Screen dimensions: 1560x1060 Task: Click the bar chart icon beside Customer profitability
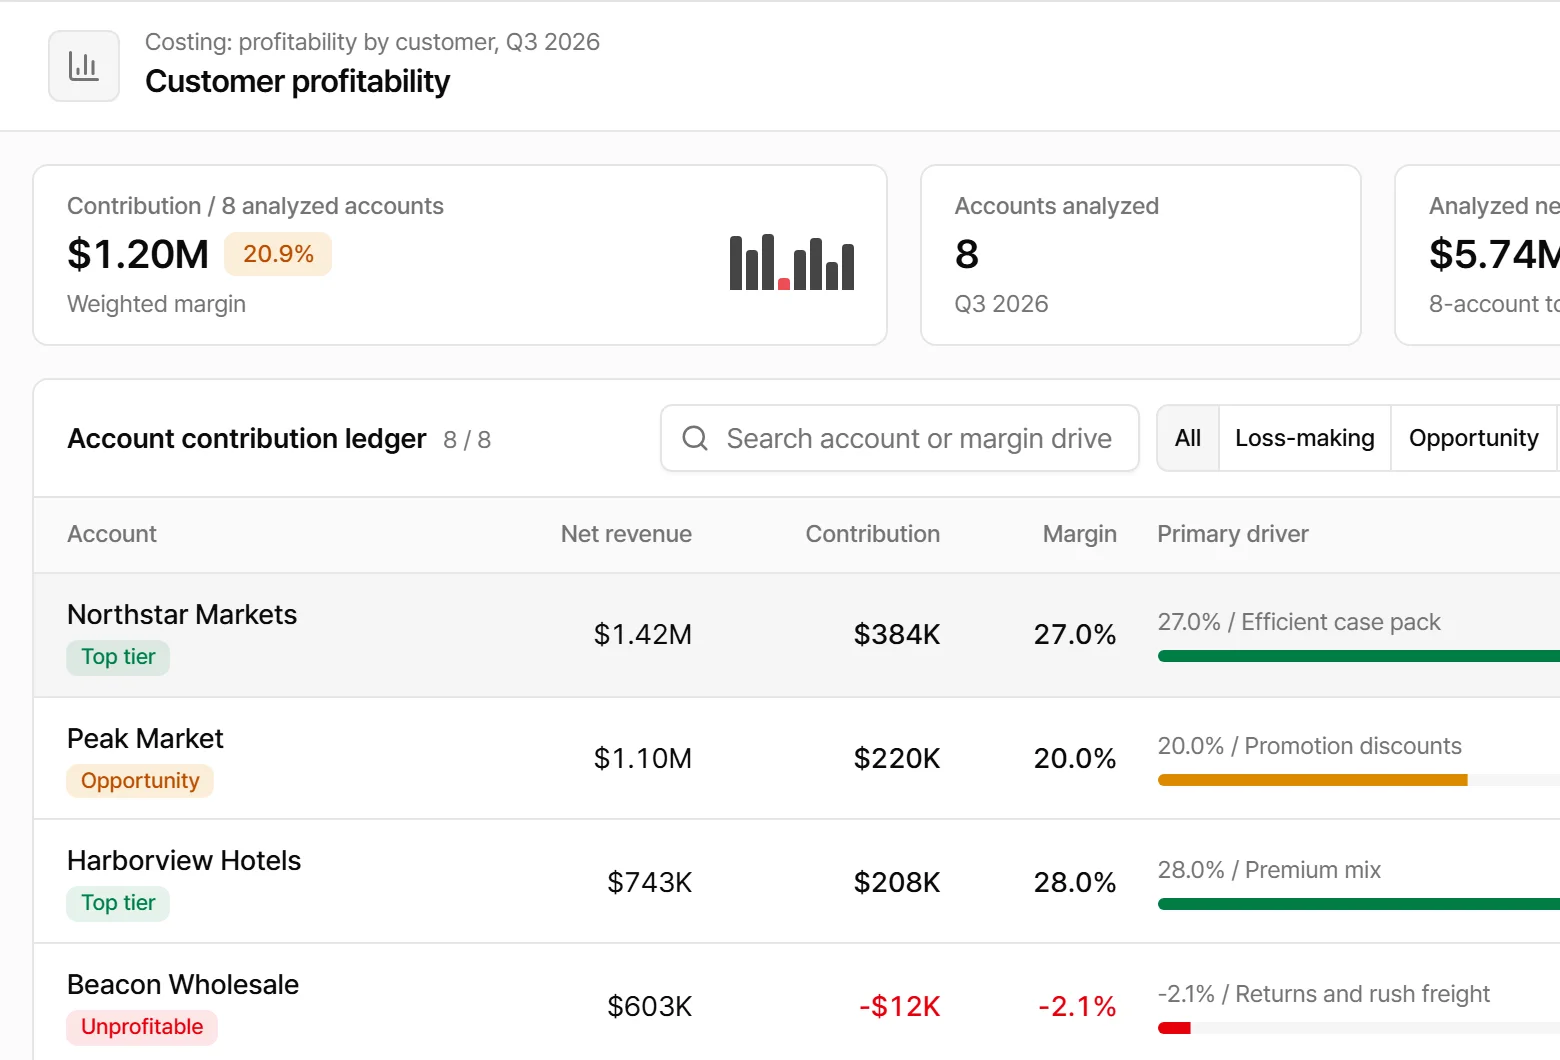click(x=84, y=66)
